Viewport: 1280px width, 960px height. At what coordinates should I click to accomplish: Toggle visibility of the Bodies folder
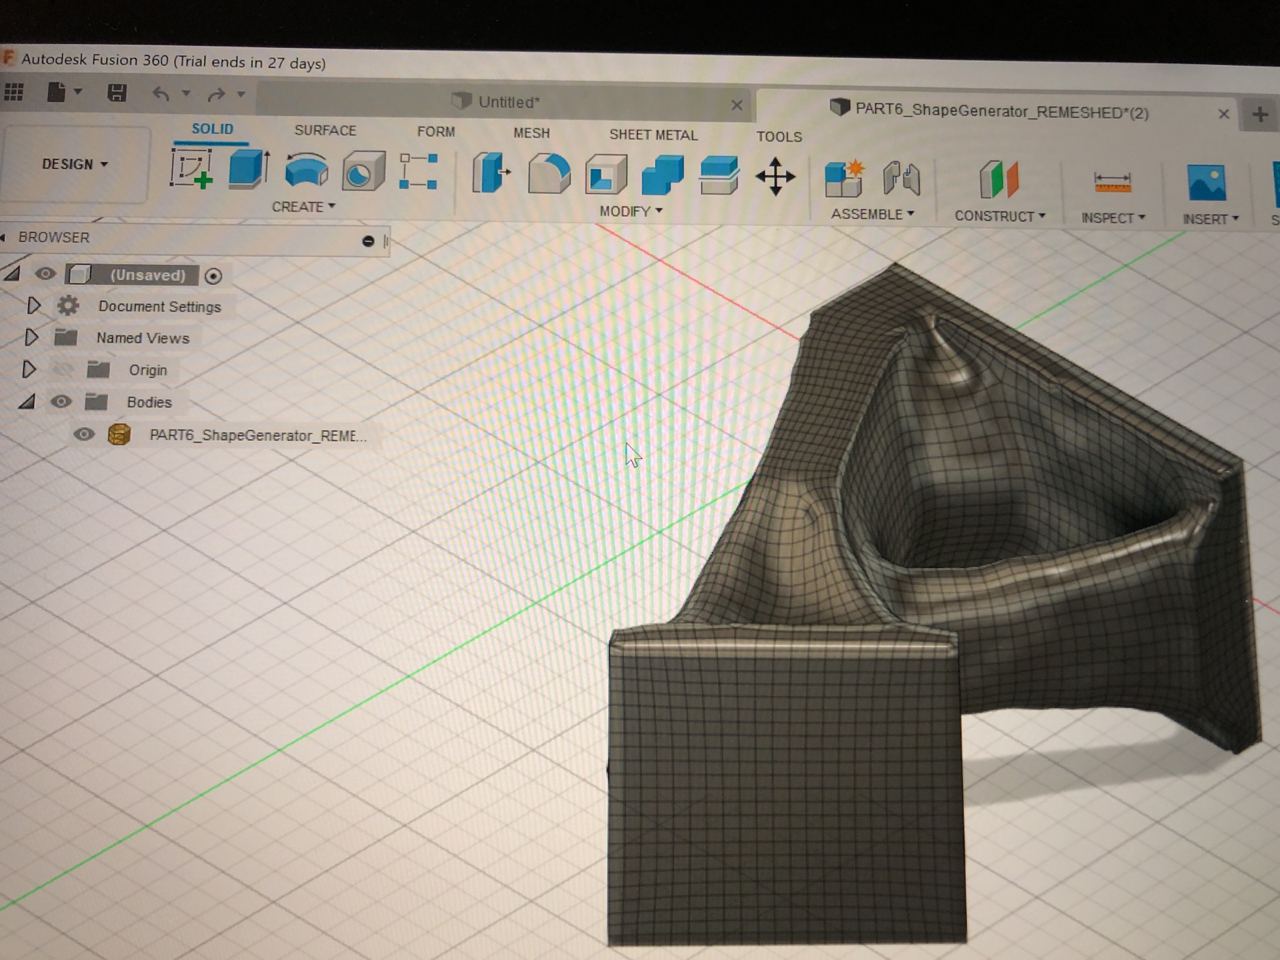pos(61,401)
